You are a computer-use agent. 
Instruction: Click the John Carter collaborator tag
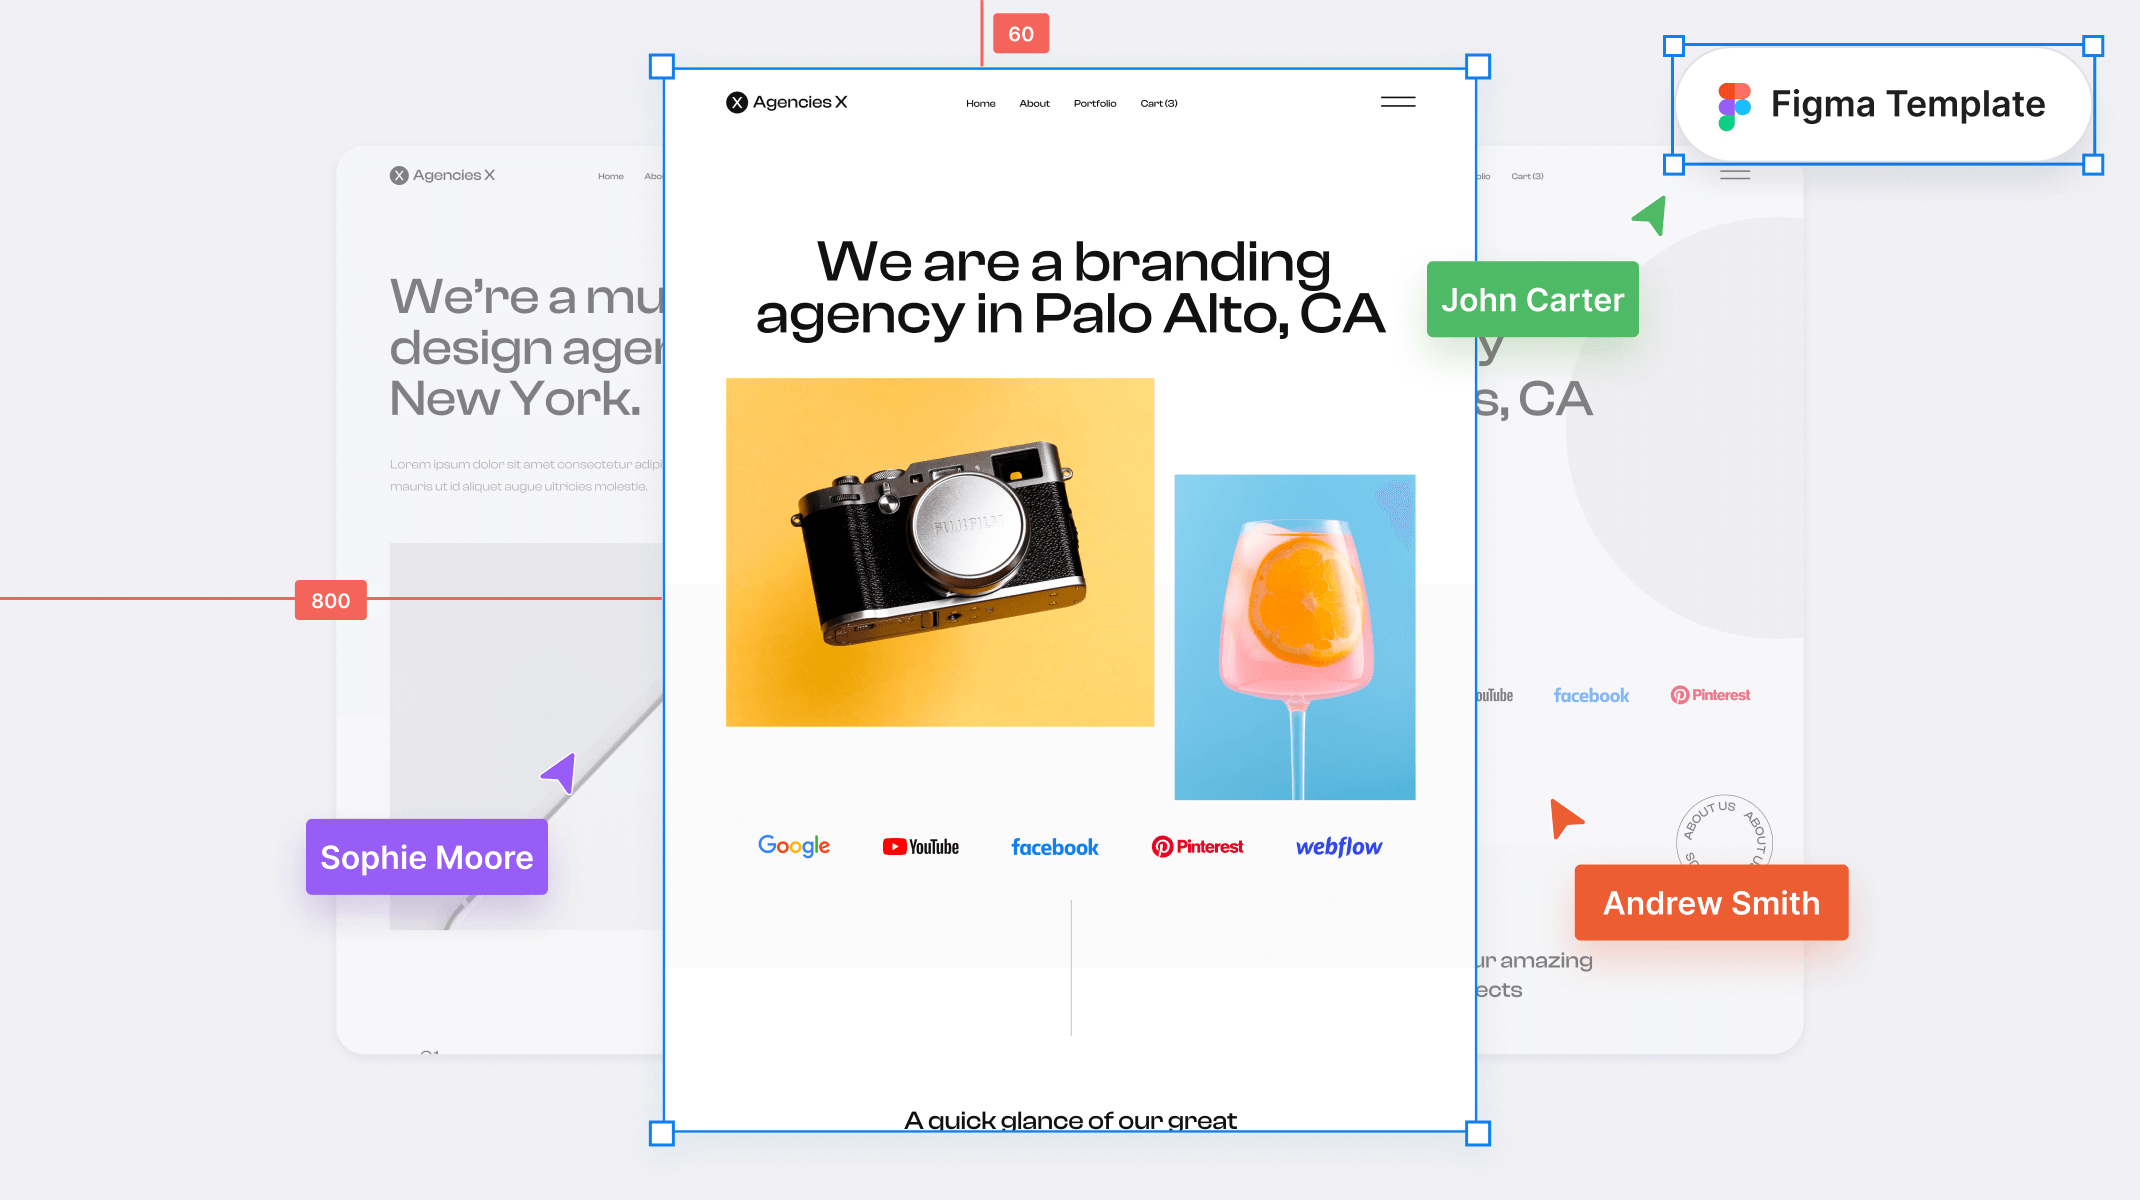(x=1532, y=300)
